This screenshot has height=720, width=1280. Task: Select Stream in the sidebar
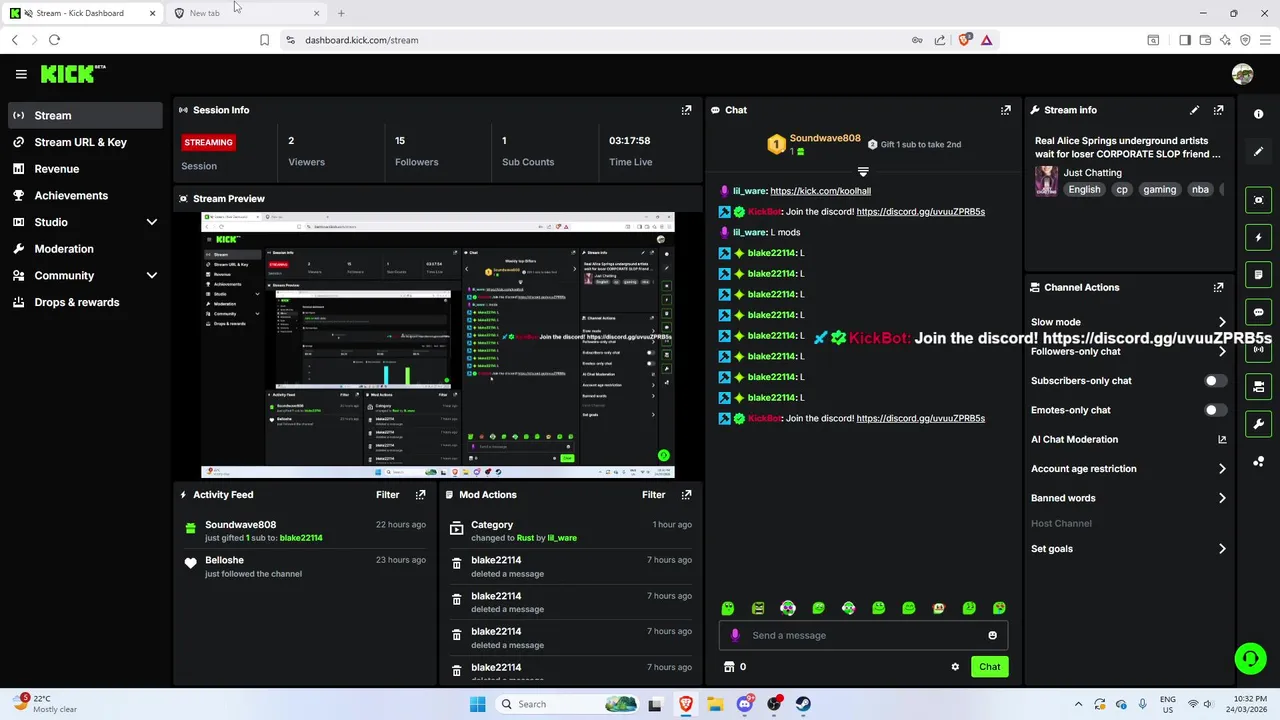(x=85, y=115)
